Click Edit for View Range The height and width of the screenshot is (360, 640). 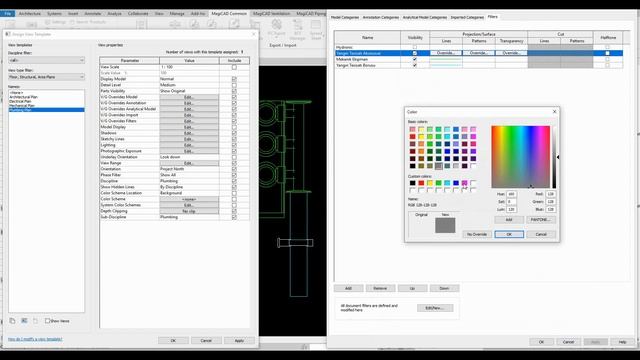click(189, 163)
